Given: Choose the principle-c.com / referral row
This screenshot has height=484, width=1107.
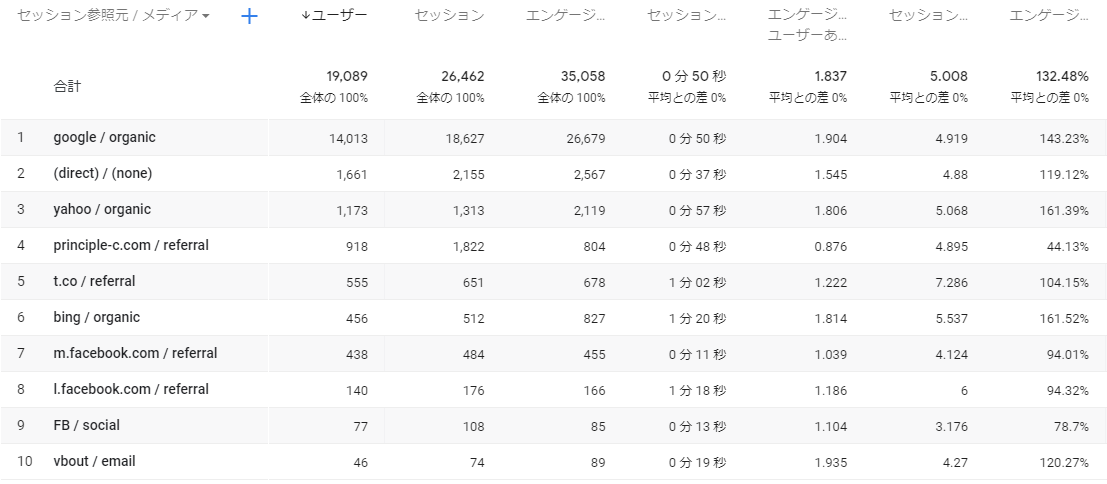Looking at the screenshot, I should [x=131, y=246].
